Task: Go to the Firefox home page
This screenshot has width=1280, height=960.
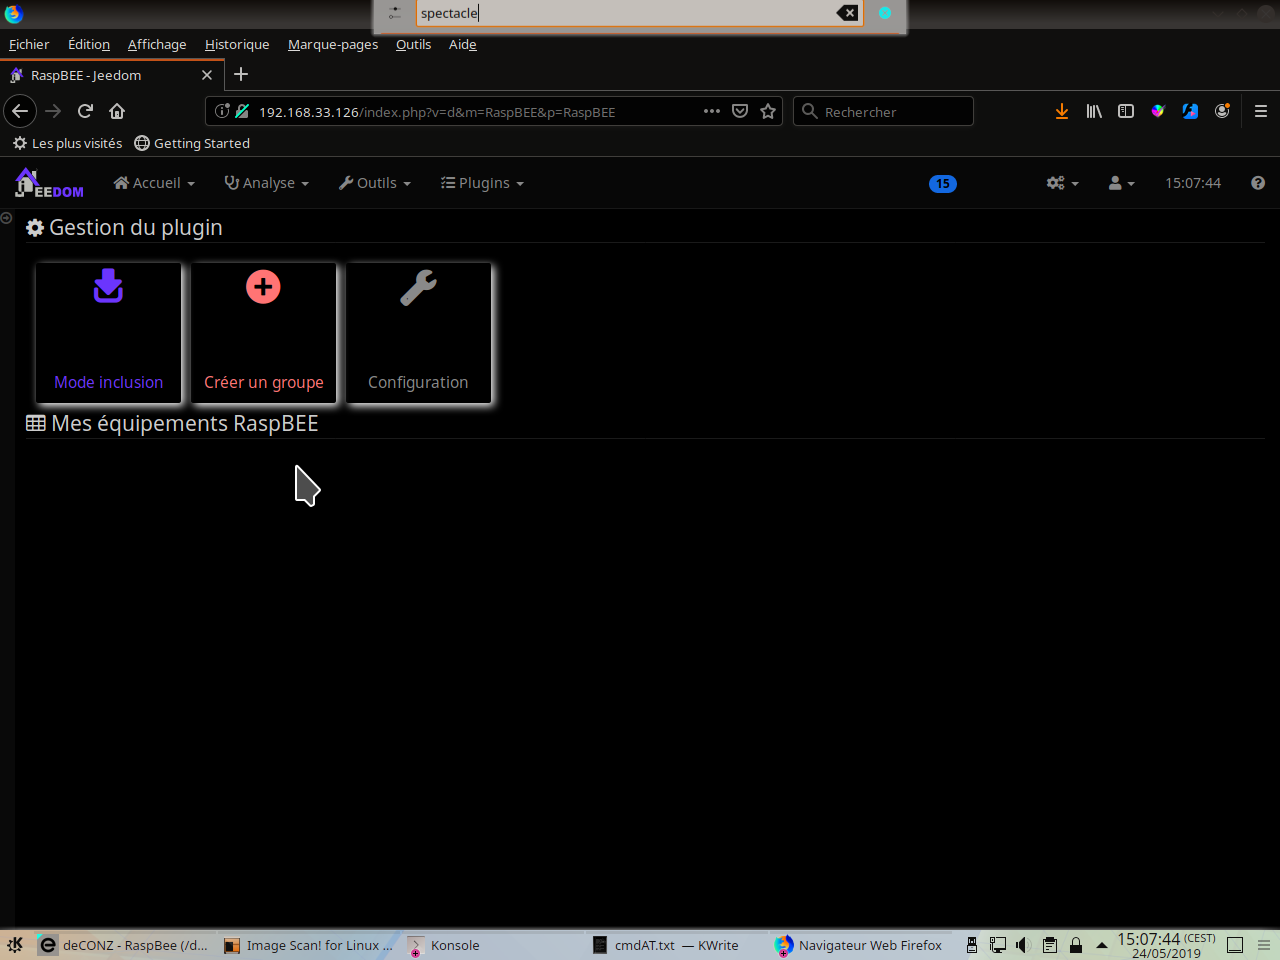Action: click(117, 111)
